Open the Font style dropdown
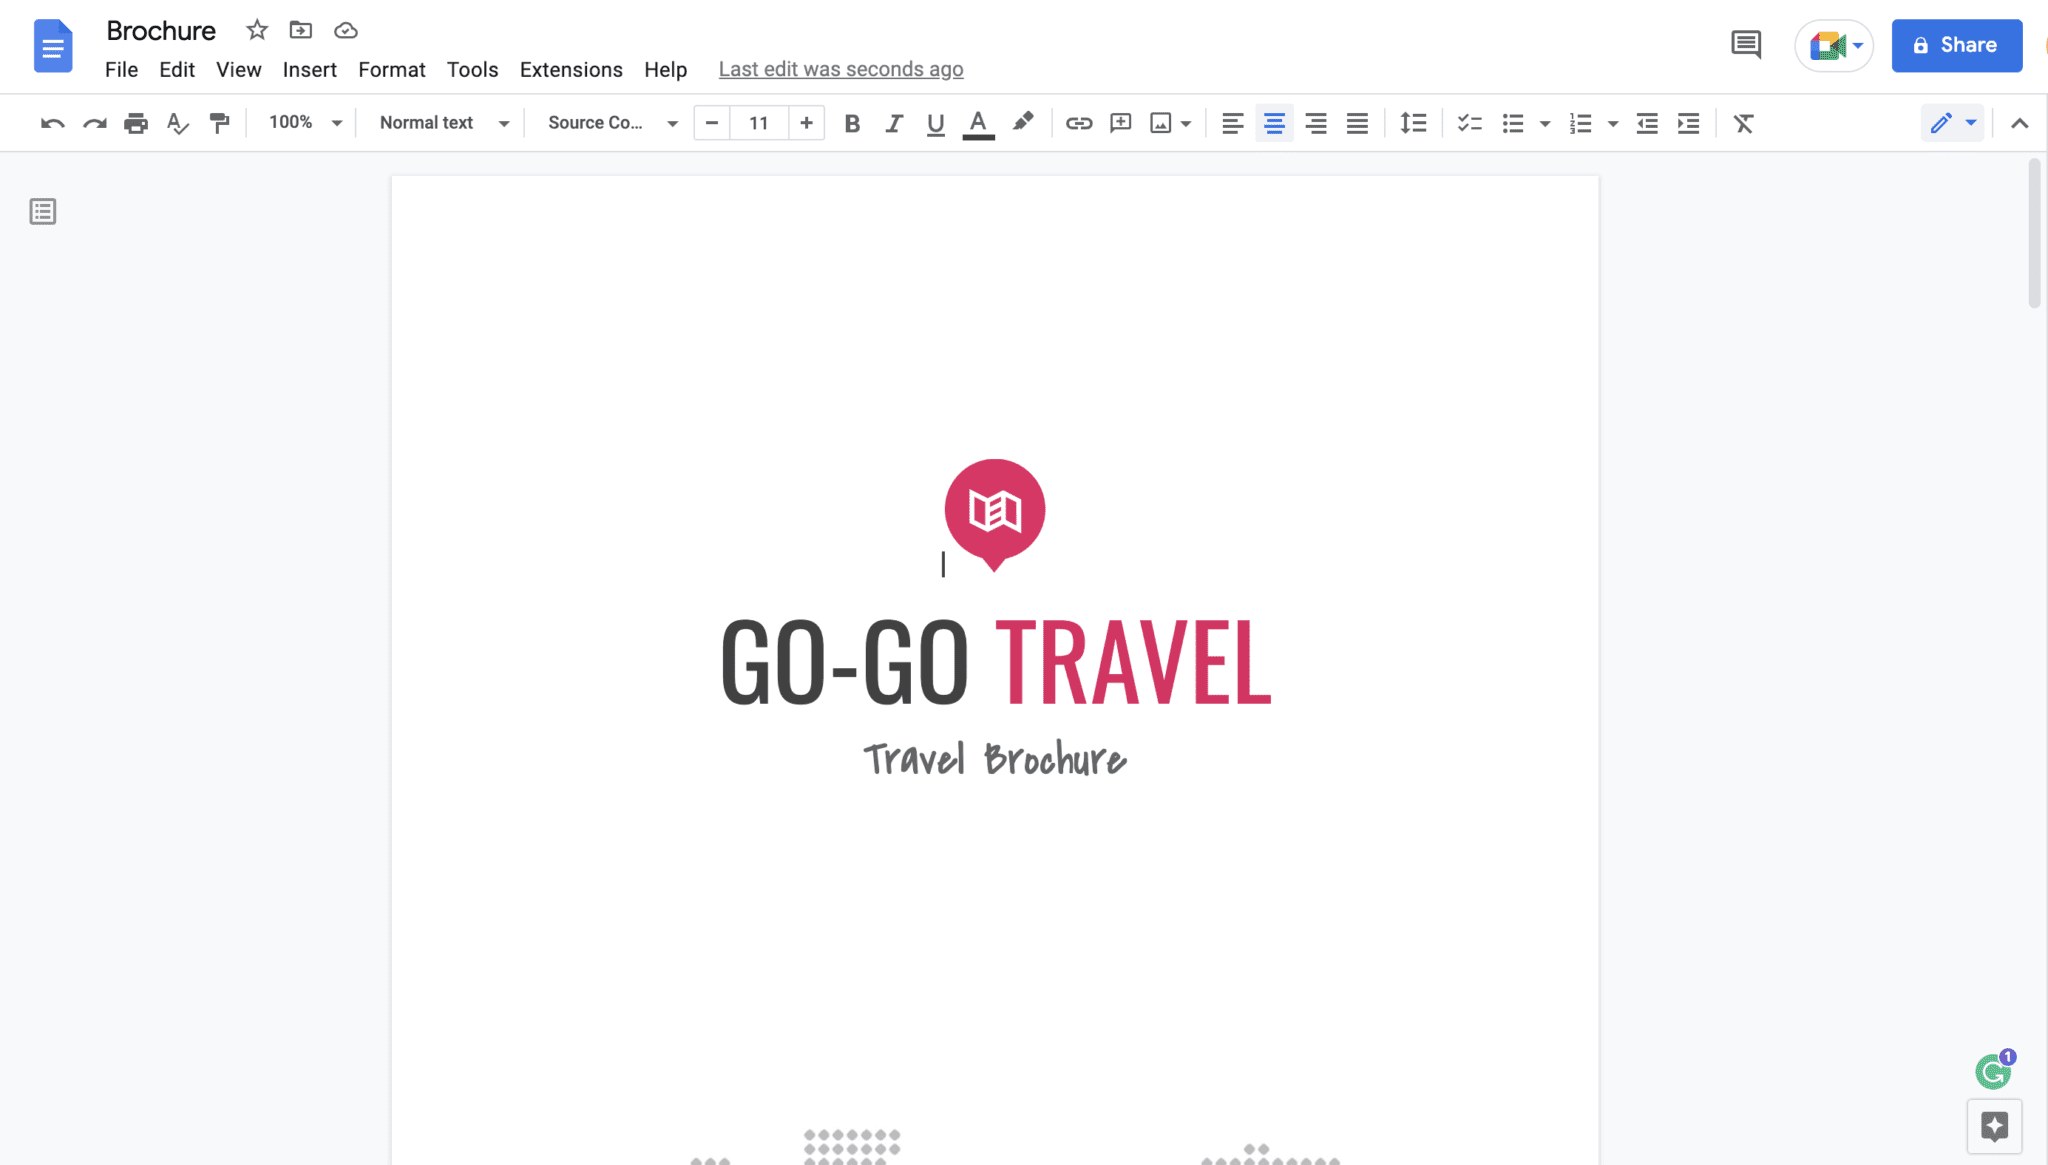 click(x=613, y=122)
